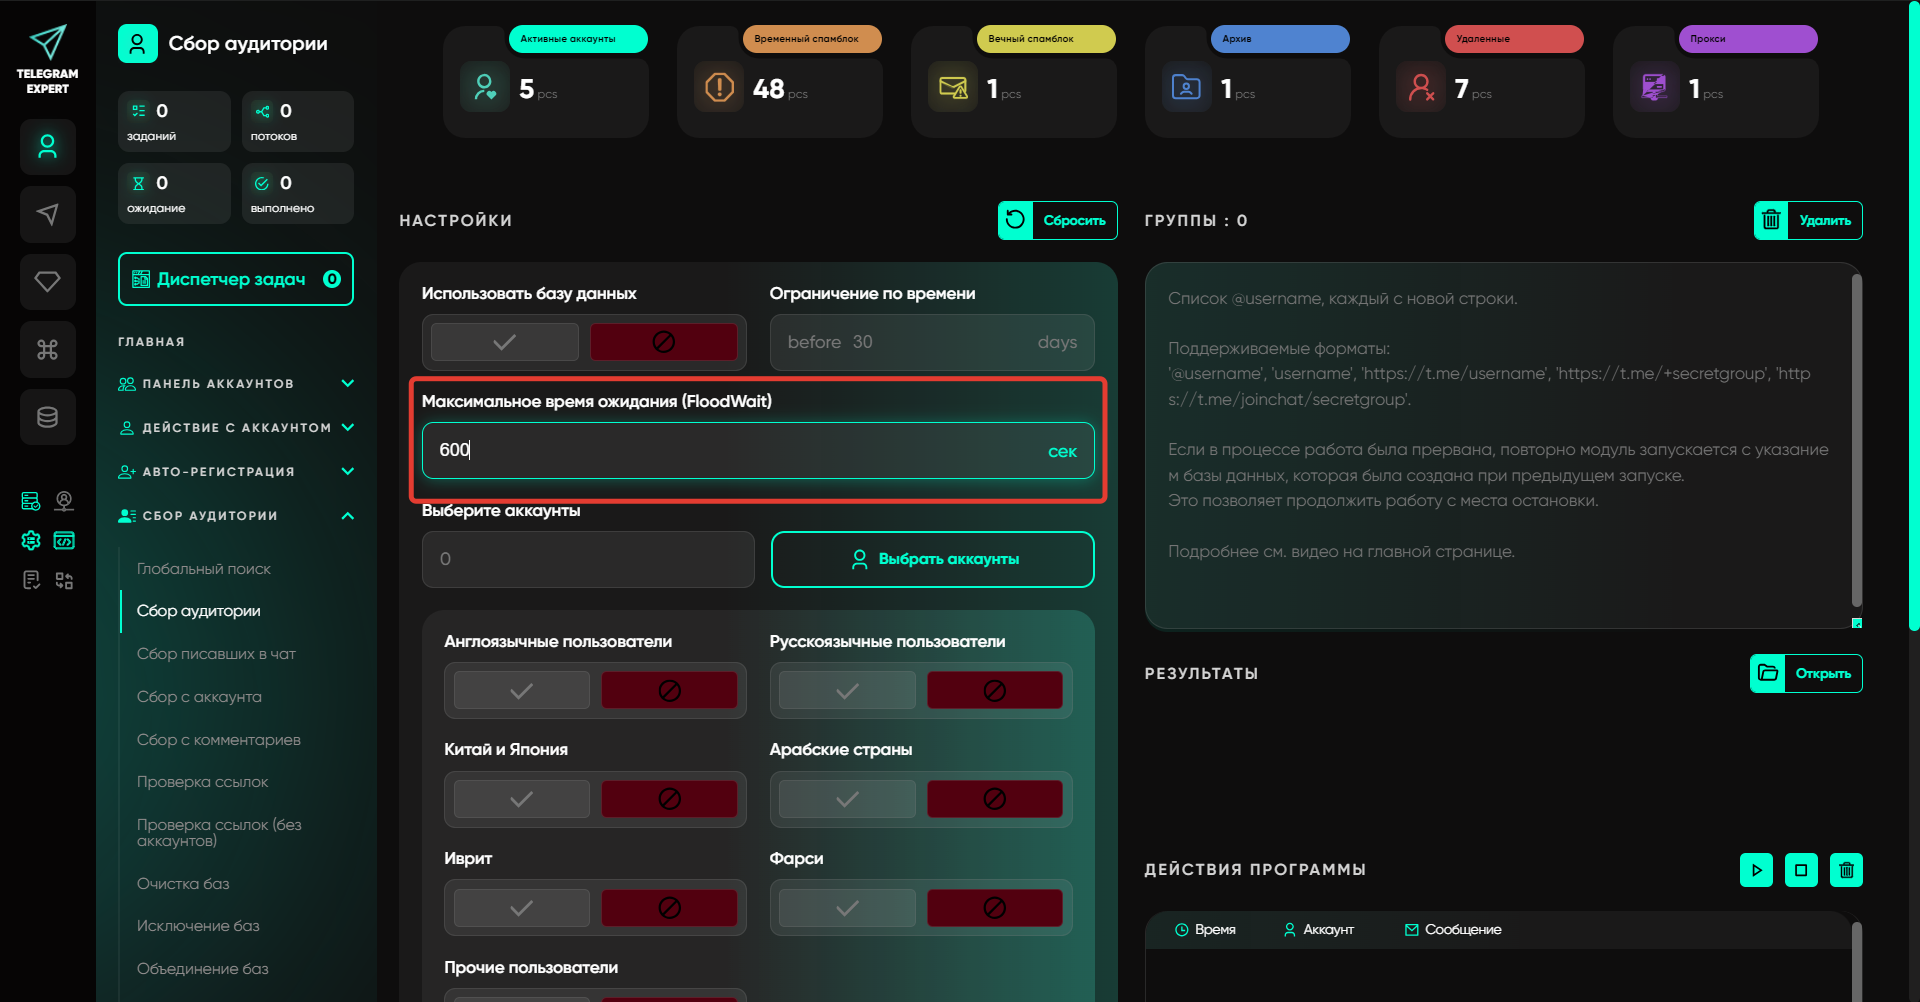Disable English-speaking users with red toggle

pos(669,691)
